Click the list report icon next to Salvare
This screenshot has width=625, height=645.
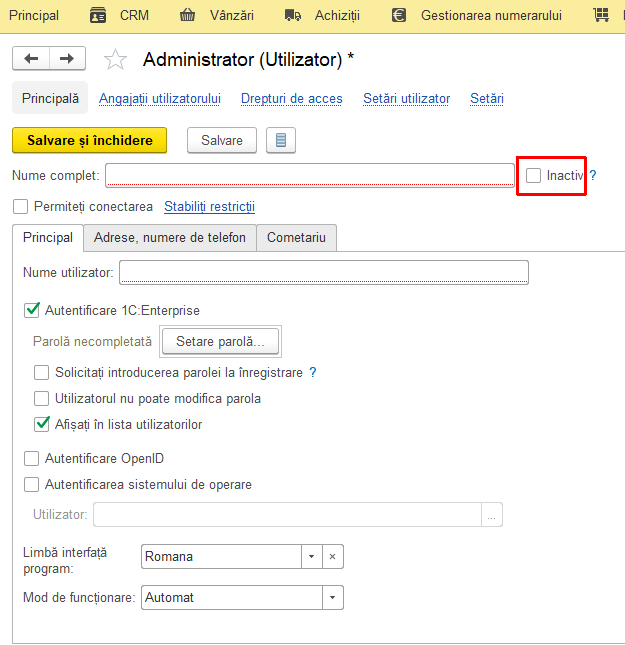(x=281, y=140)
